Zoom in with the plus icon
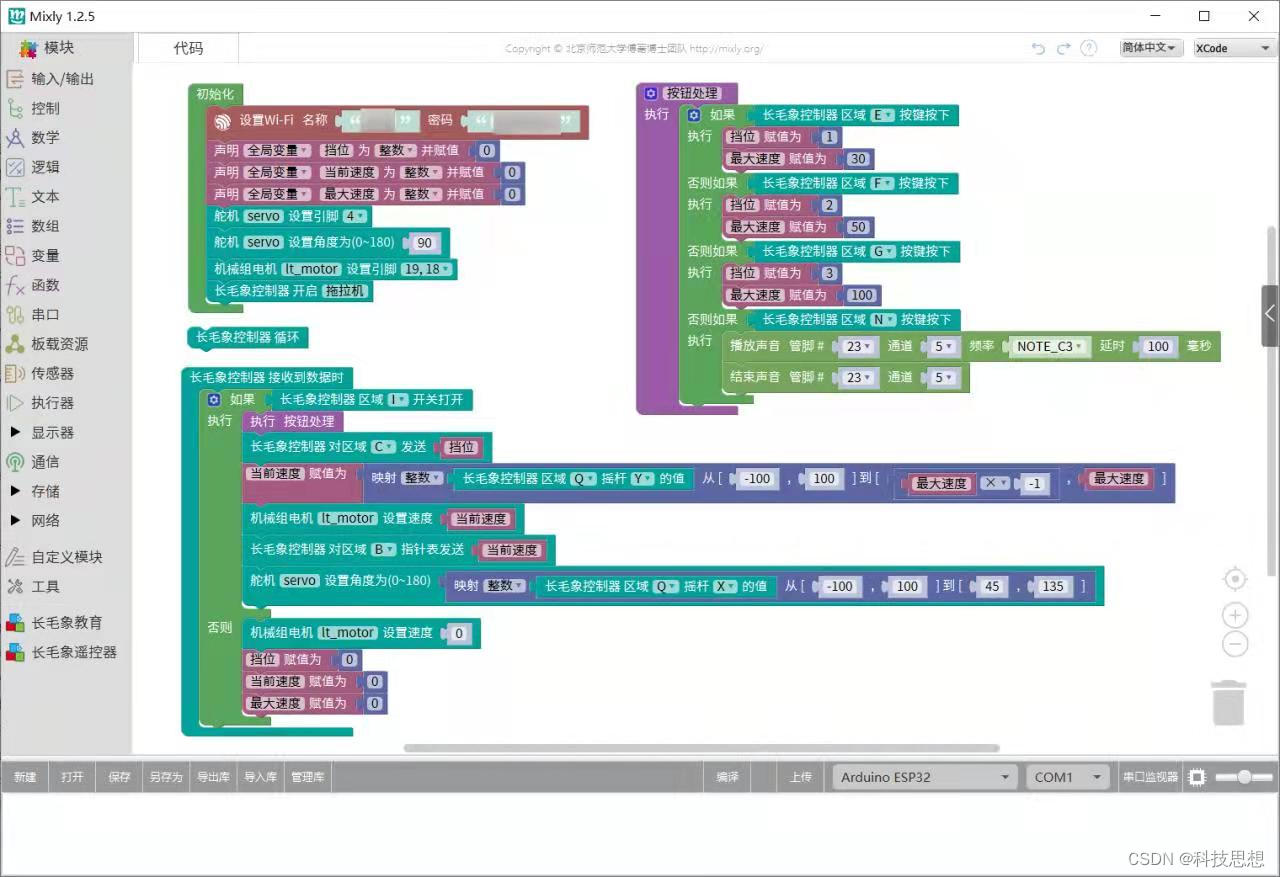This screenshot has height=877, width=1280. [1236, 615]
